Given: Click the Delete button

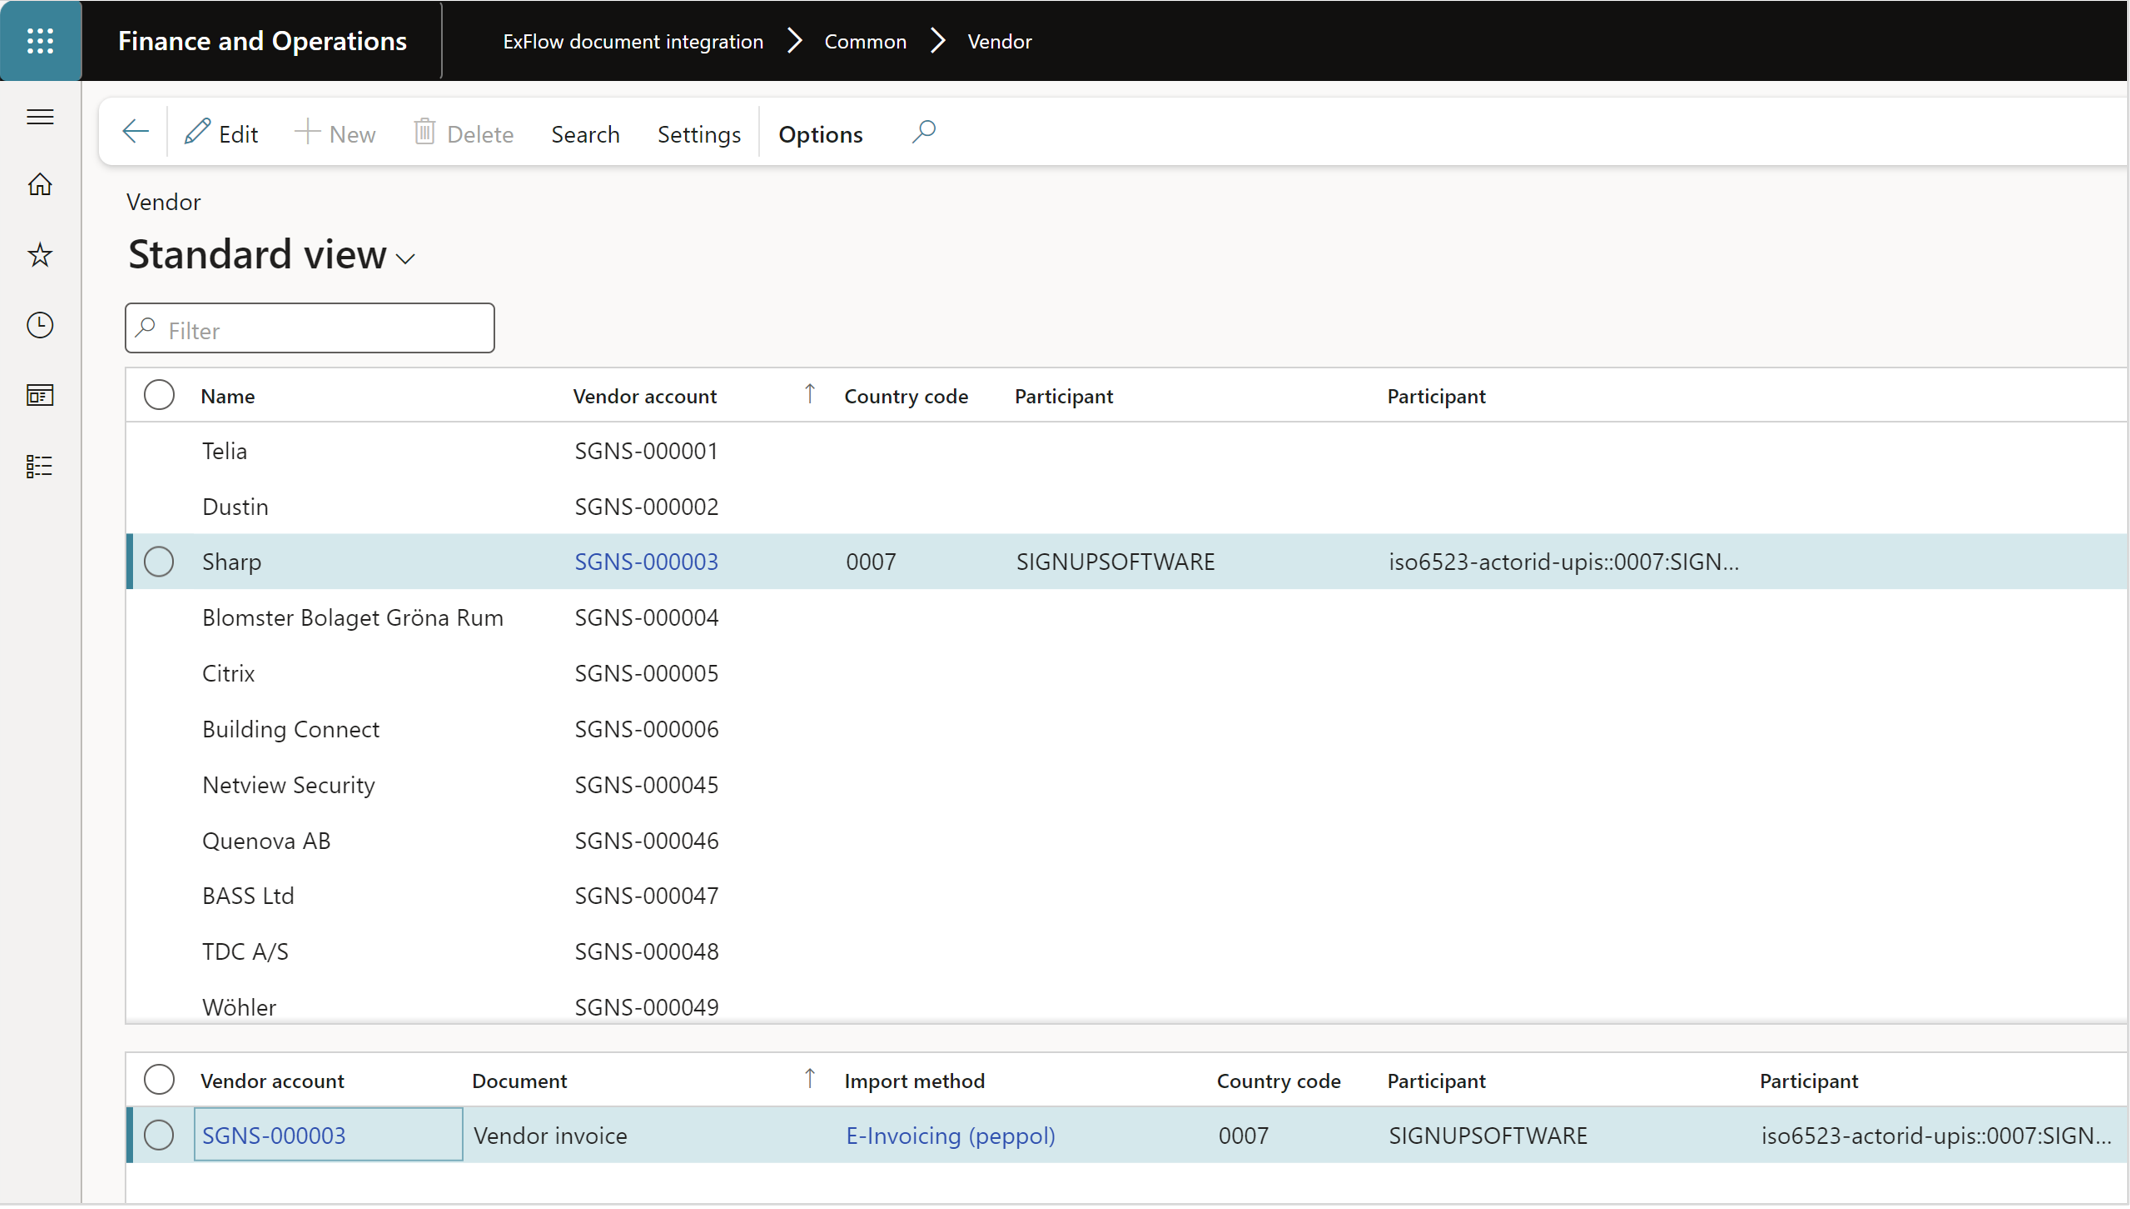Looking at the screenshot, I should pyautogui.click(x=463, y=133).
